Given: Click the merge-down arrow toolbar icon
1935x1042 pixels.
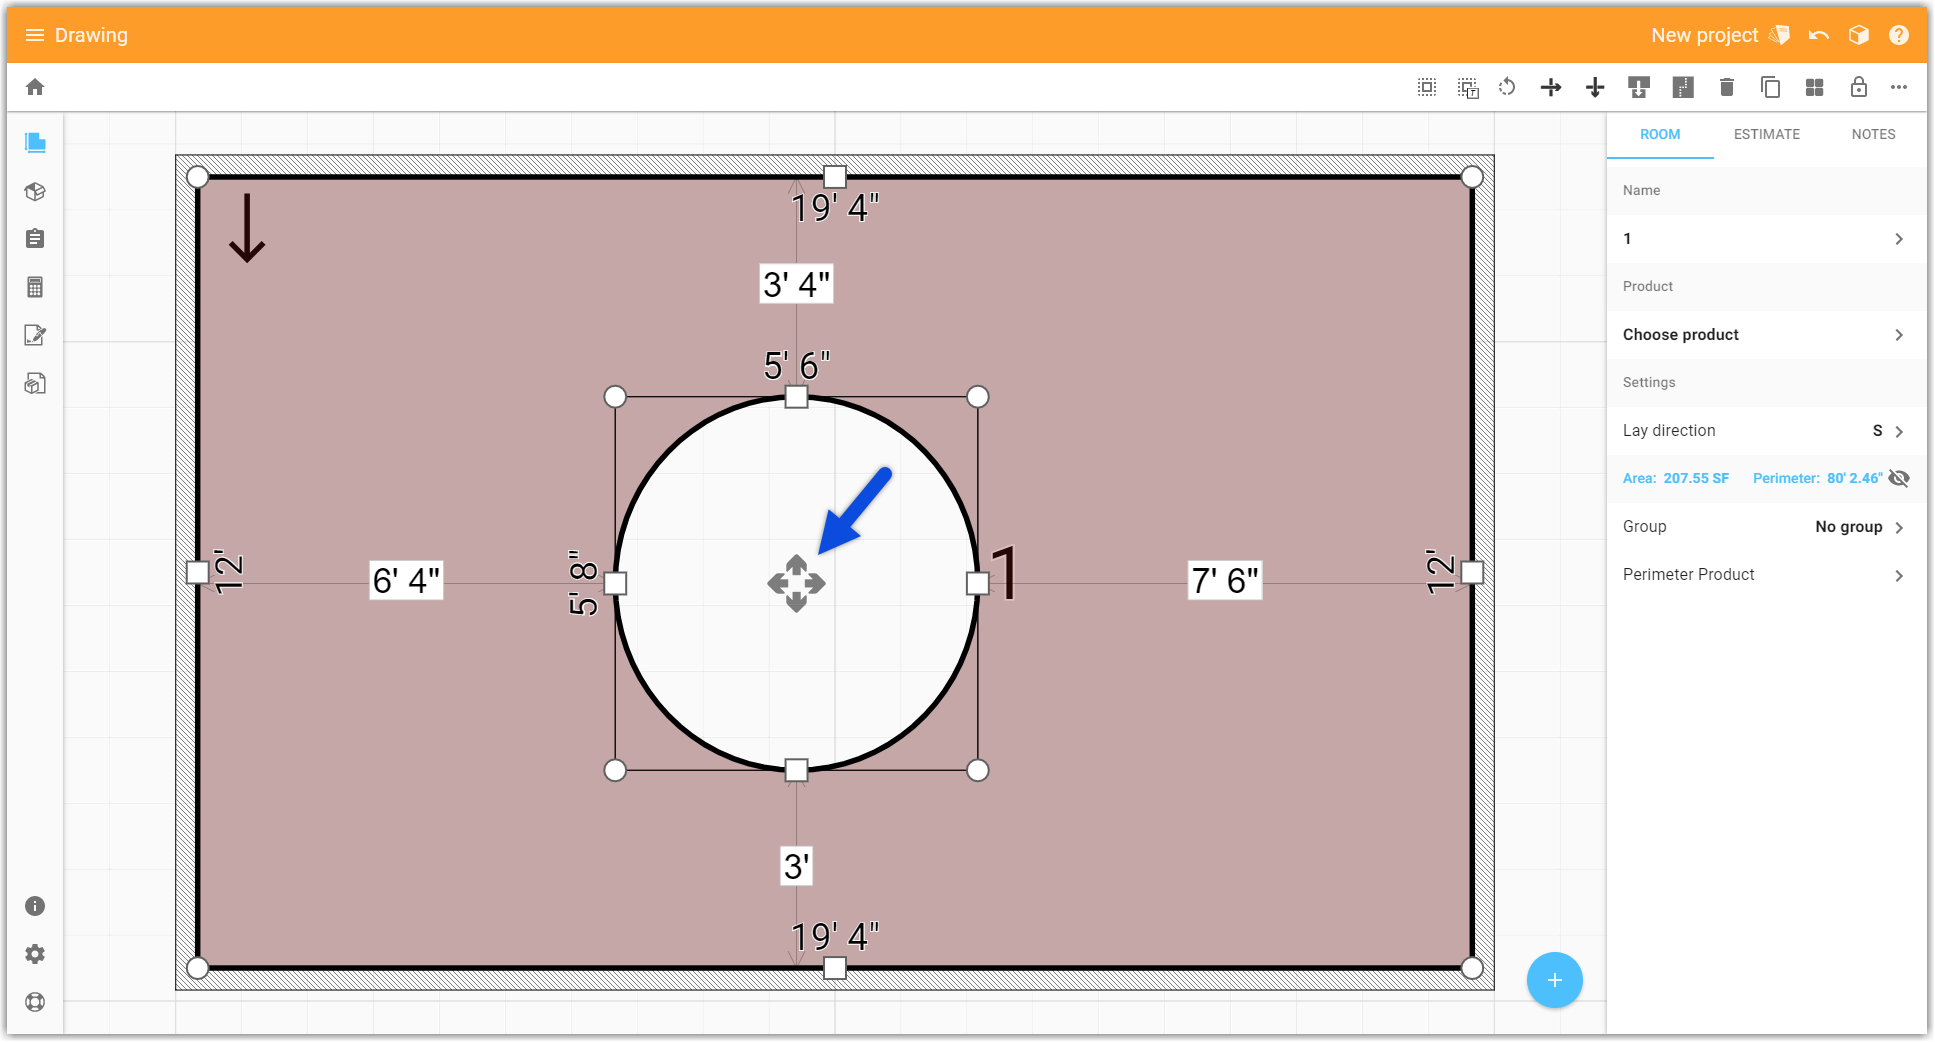Looking at the screenshot, I should (1639, 87).
